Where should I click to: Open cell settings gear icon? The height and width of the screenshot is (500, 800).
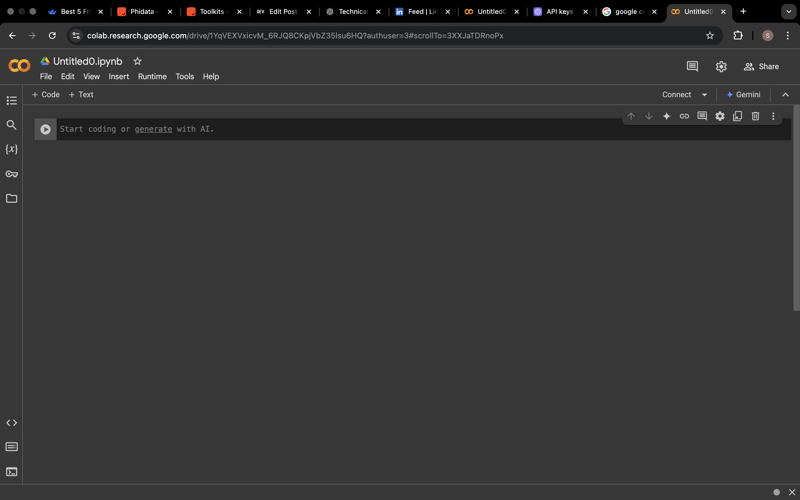(719, 116)
